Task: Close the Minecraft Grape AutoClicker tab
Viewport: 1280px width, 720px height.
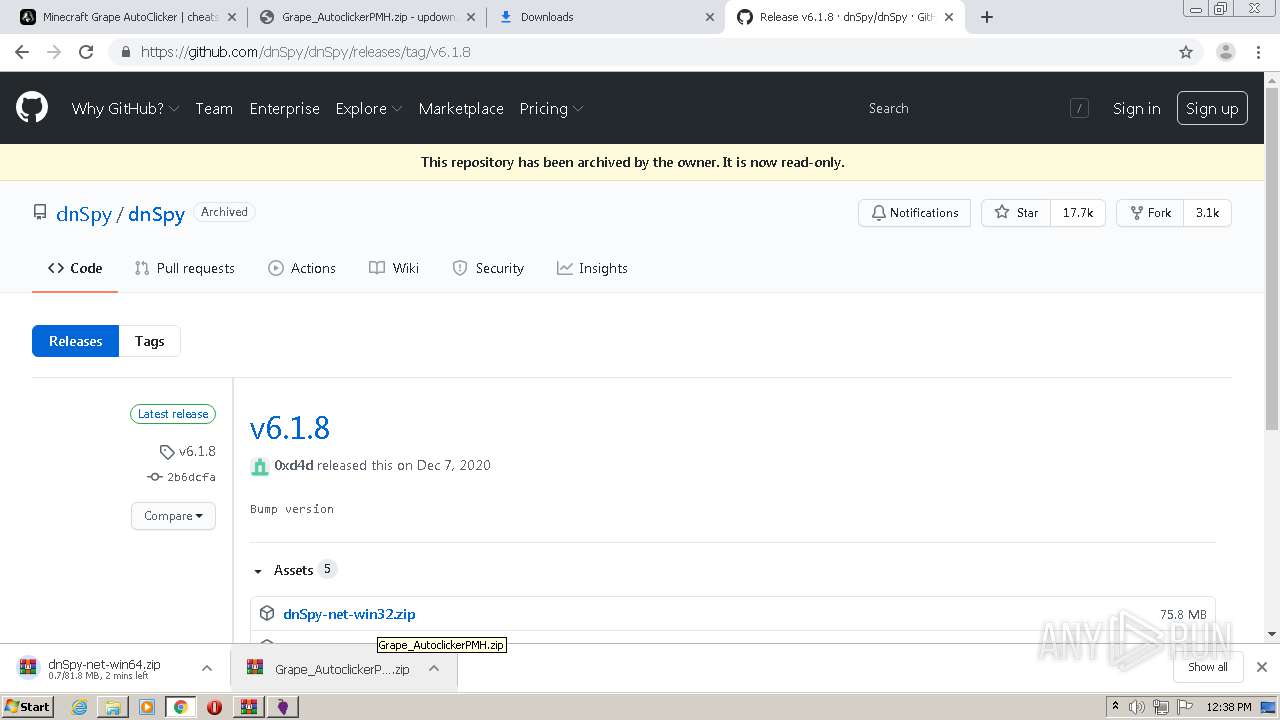Action: [x=232, y=17]
